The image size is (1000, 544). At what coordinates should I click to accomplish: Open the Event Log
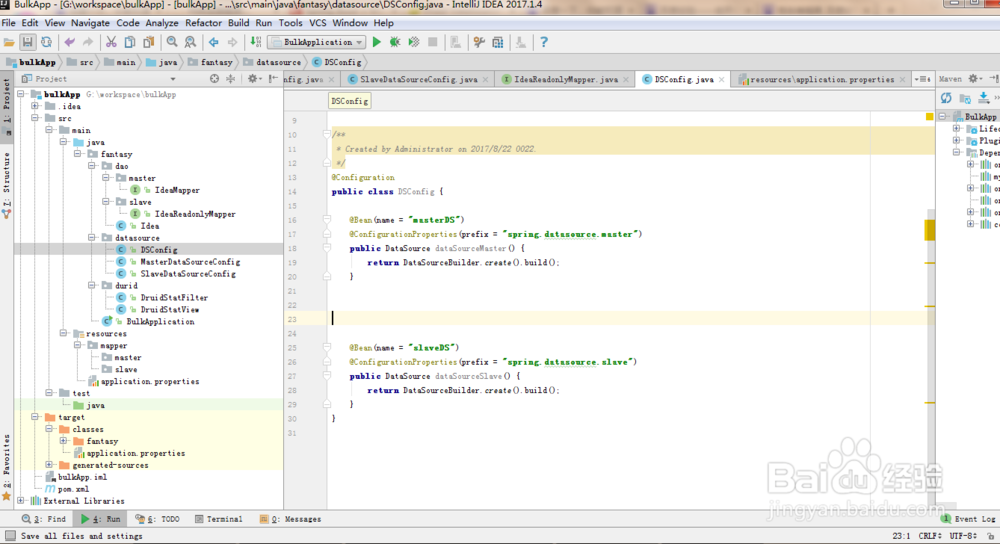click(968, 519)
